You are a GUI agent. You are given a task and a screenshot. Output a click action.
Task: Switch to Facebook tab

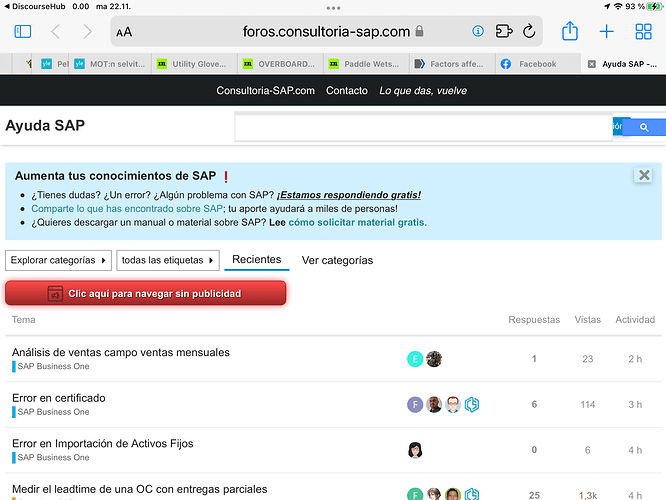pyautogui.click(x=538, y=64)
